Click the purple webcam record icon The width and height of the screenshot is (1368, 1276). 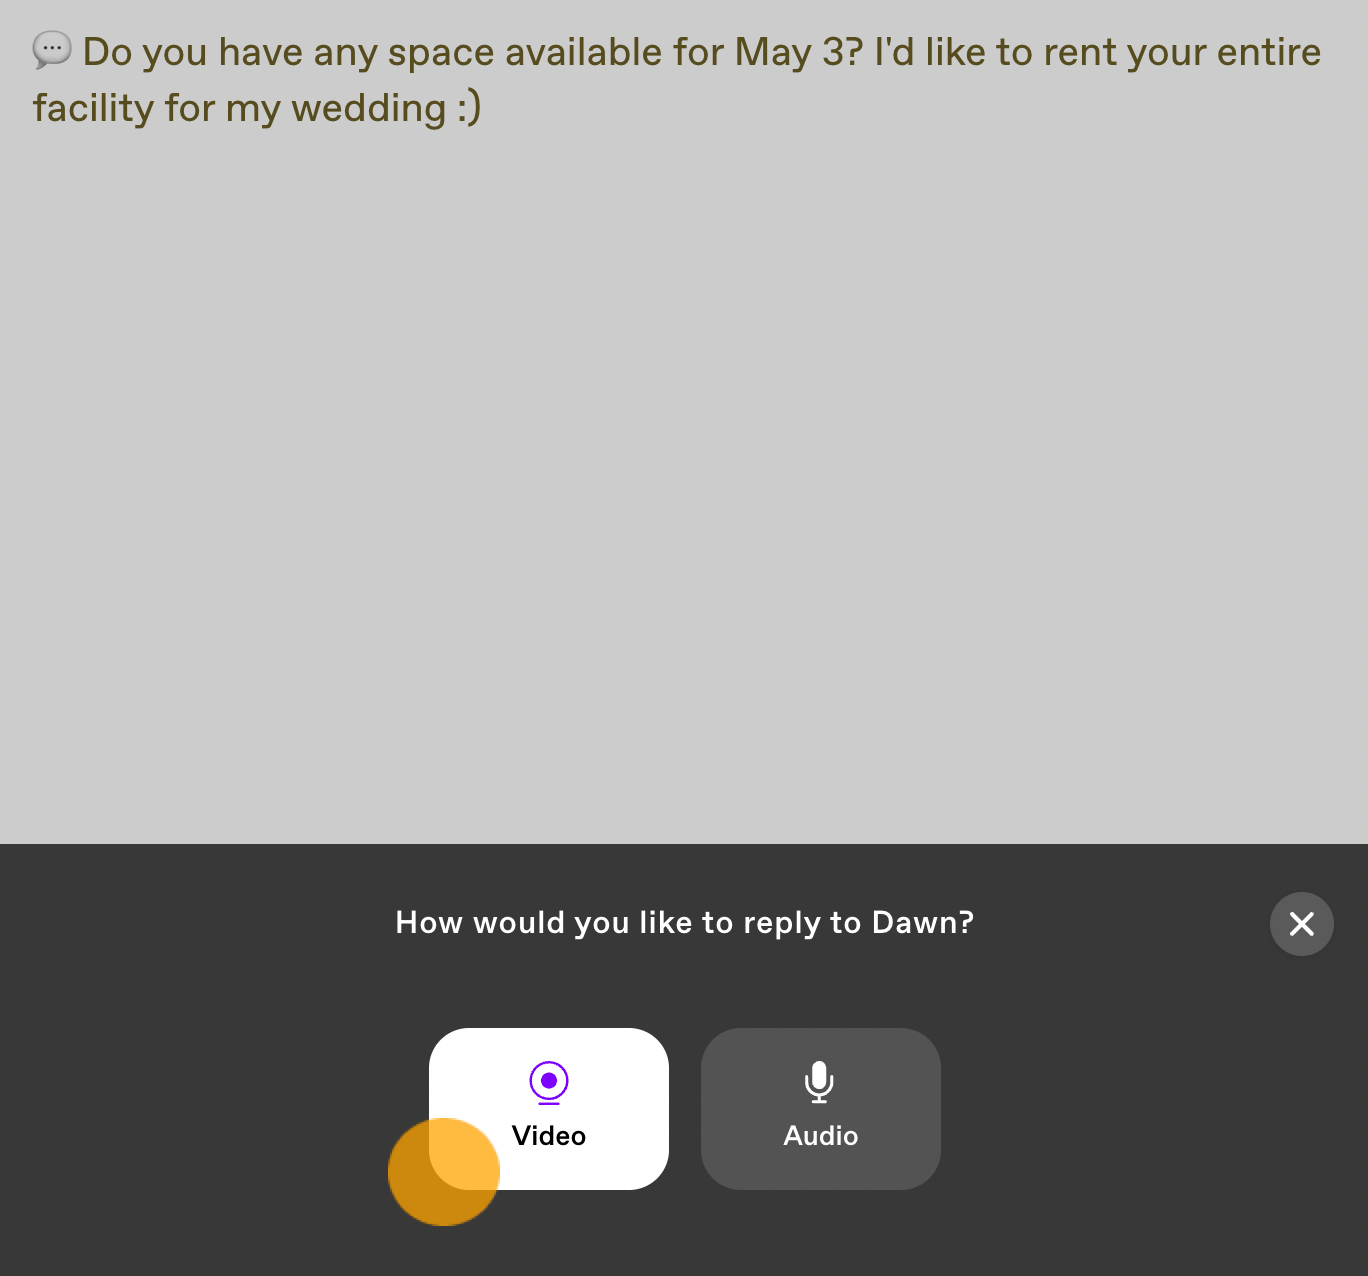click(549, 1082)
